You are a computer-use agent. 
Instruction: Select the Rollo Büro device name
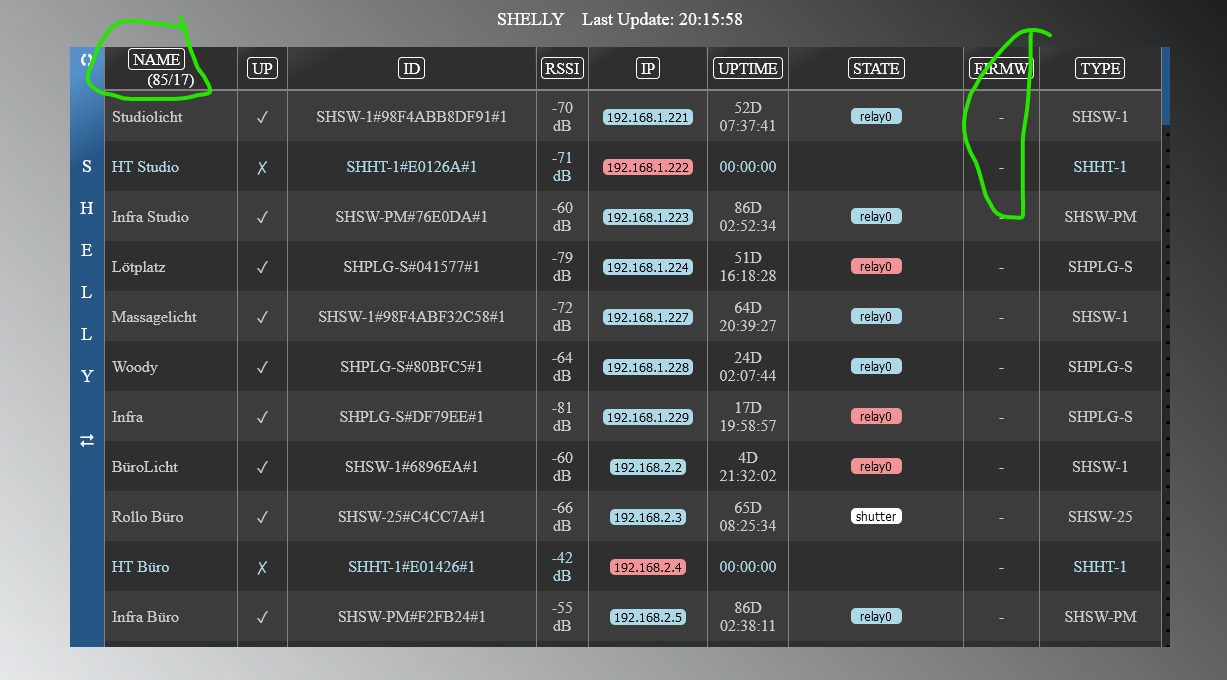click(148, 517)
